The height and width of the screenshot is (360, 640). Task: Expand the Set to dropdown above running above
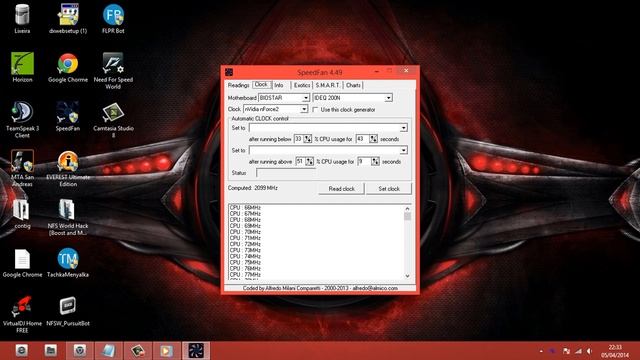pyautogui.click(x=403, y=150)
